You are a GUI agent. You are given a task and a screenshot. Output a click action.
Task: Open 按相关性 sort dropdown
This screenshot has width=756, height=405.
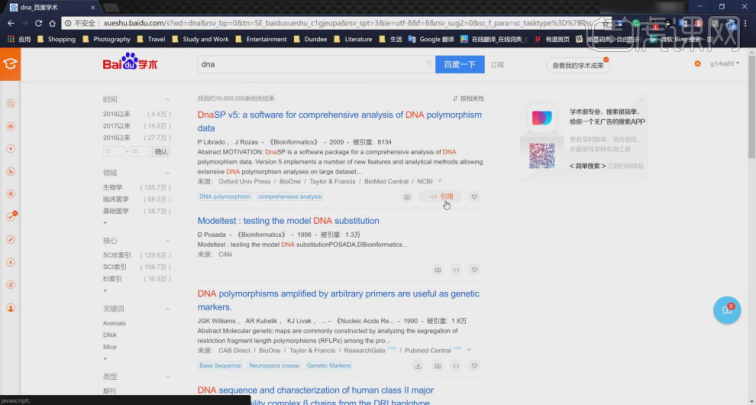point(468,98)
